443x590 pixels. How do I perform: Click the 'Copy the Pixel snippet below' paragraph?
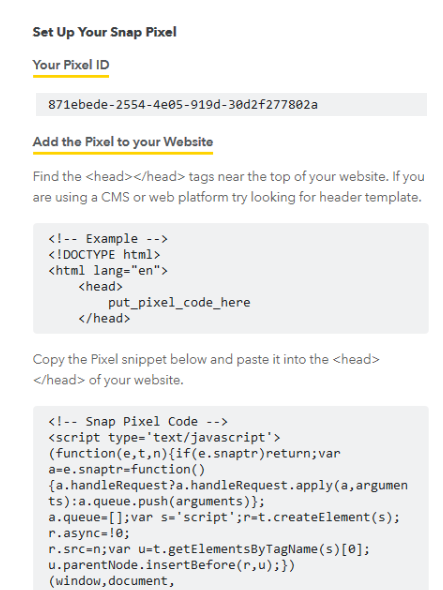coord(206,370)
